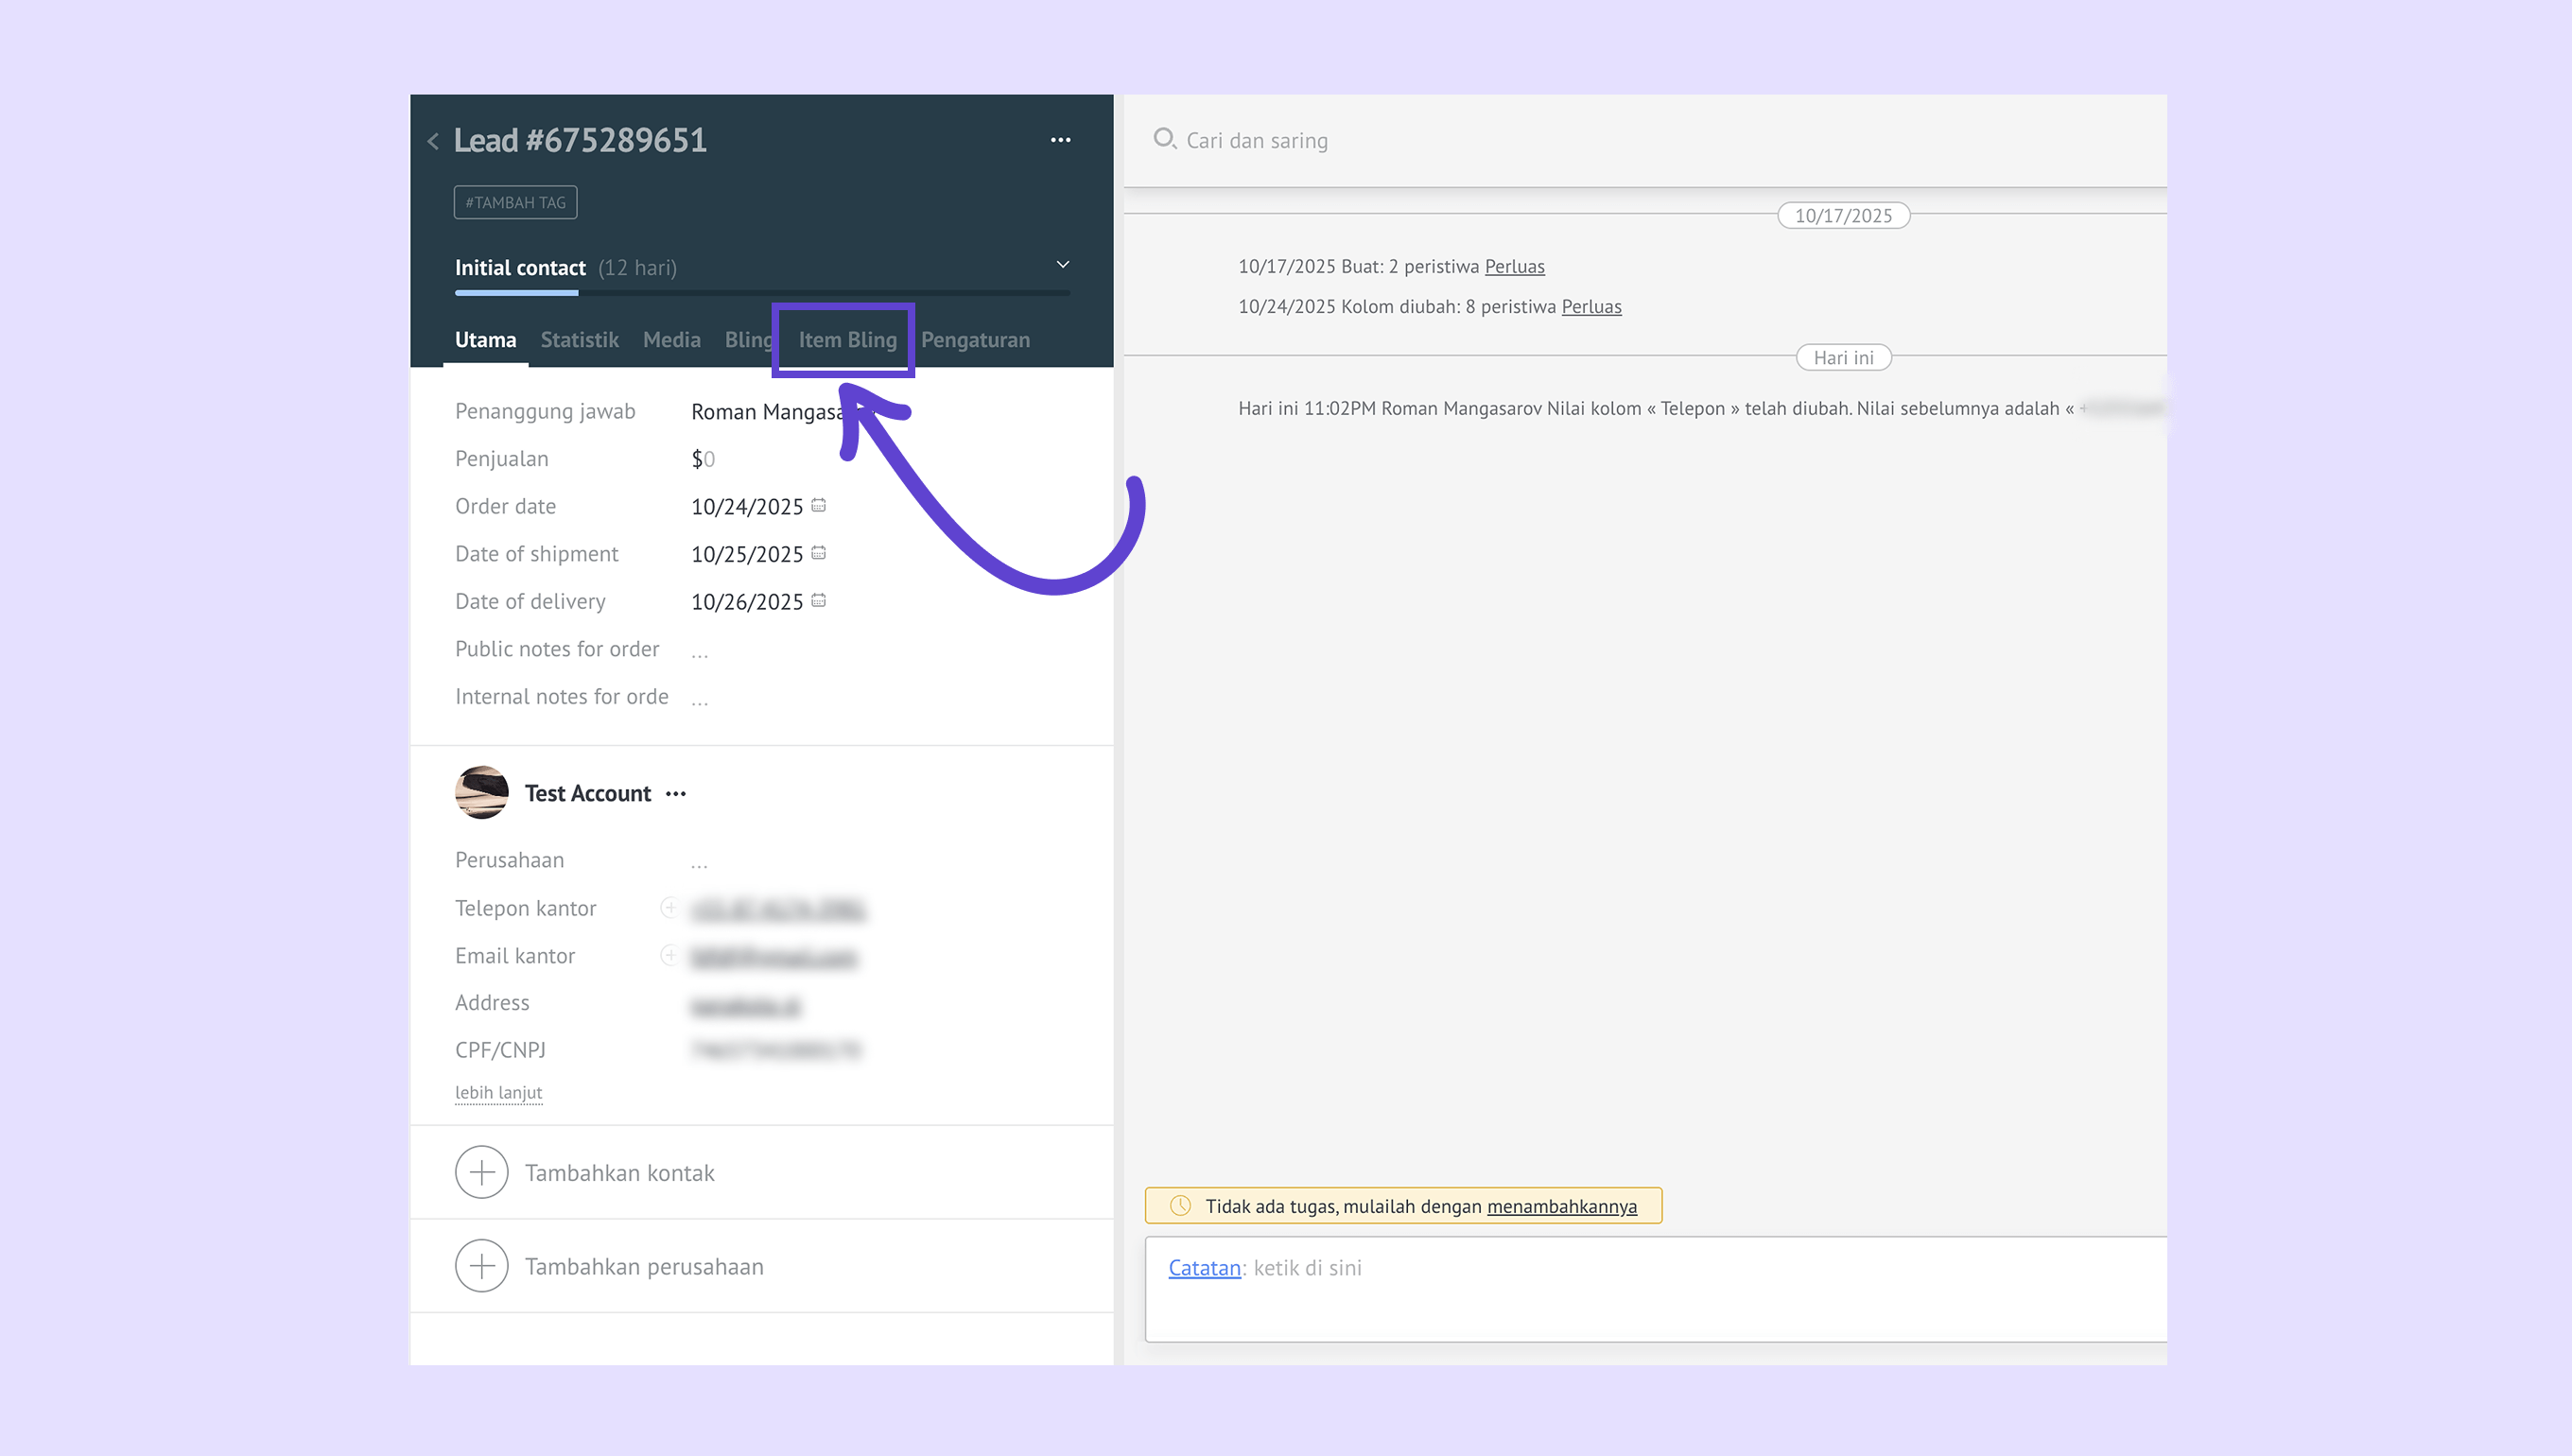
Task: Expand the Initial contact stage dropdown
Action: tap(1062, 265)
